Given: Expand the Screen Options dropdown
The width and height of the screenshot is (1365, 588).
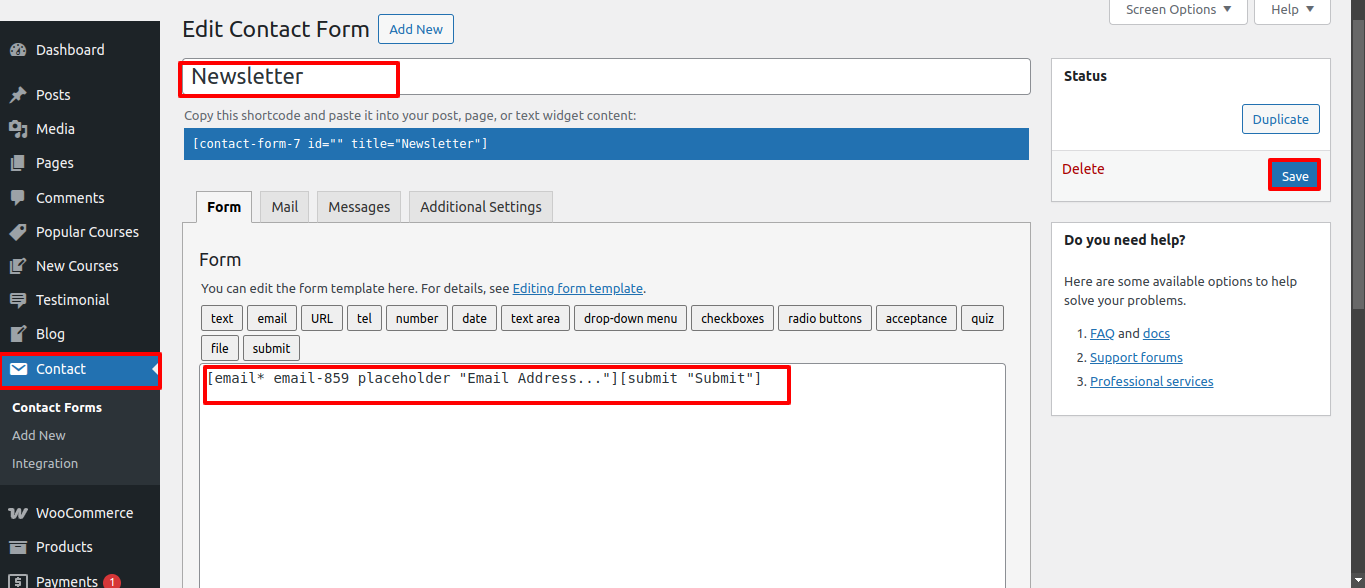Looking at the screenshot, I should pos(1178,10).
